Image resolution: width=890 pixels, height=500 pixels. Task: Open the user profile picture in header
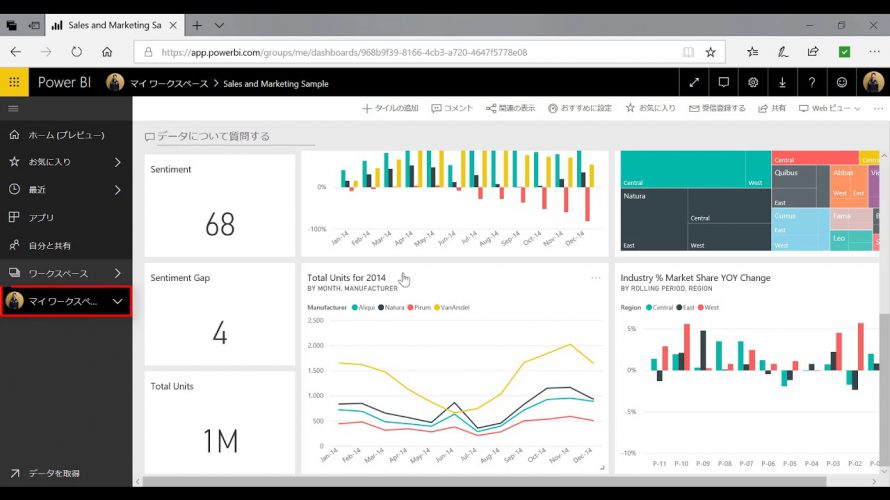click(874, 82)
